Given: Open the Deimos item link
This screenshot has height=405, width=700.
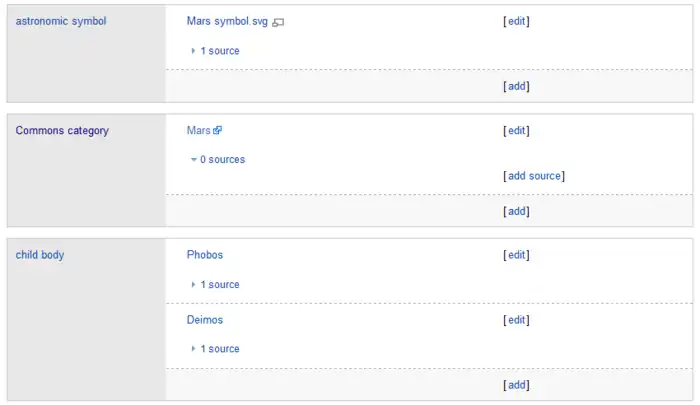Looking at the screenshot, I should [204, 320].
